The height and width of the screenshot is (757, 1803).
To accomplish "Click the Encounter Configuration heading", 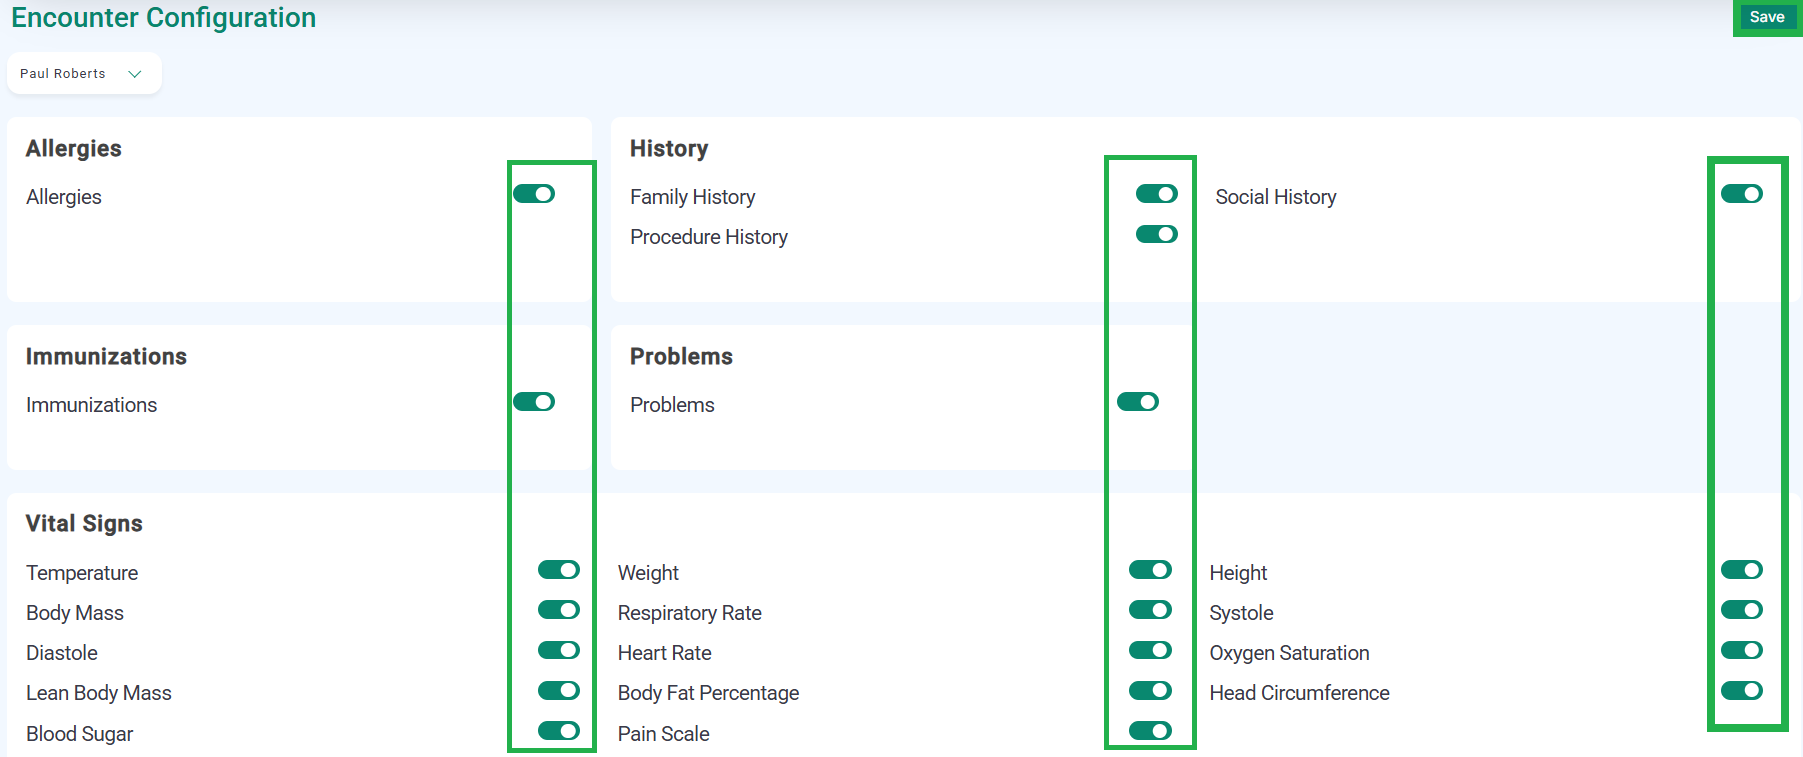I will [164, 18].
